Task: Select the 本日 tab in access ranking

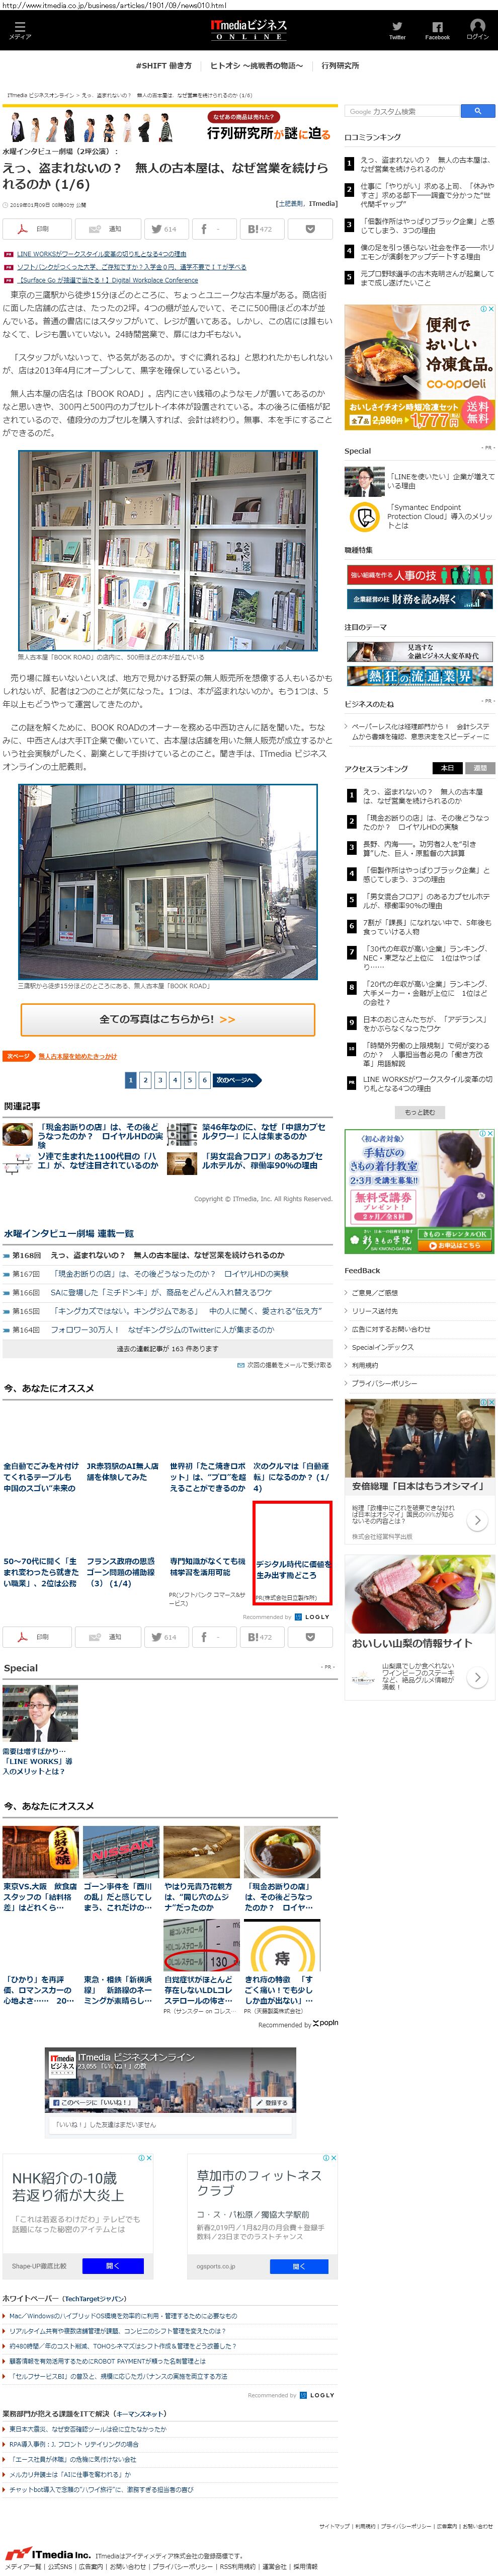Action: (x=447, y=768)
